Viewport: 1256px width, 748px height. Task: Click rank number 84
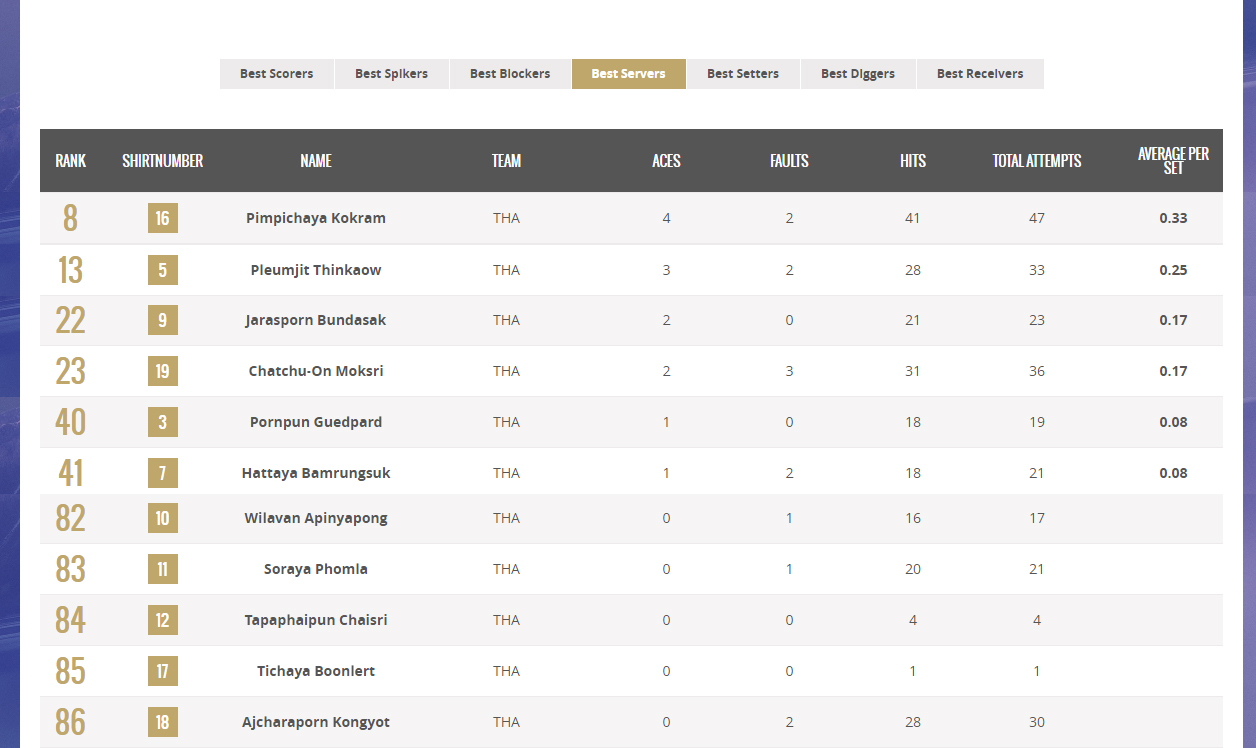(x=70, y=620)
